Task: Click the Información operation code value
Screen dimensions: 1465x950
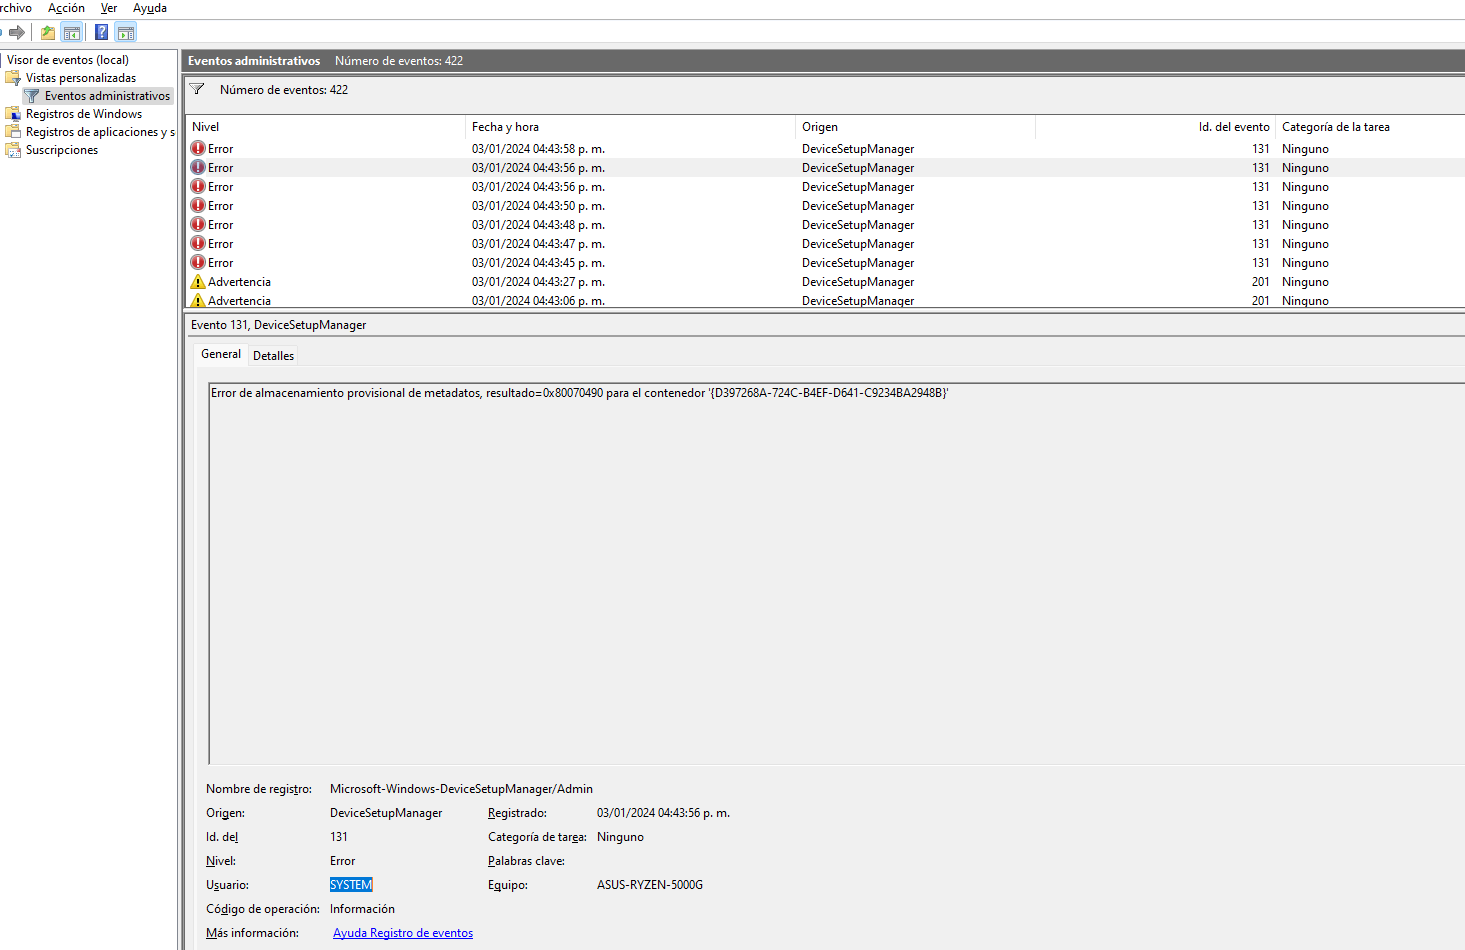Action: point(362,909)
